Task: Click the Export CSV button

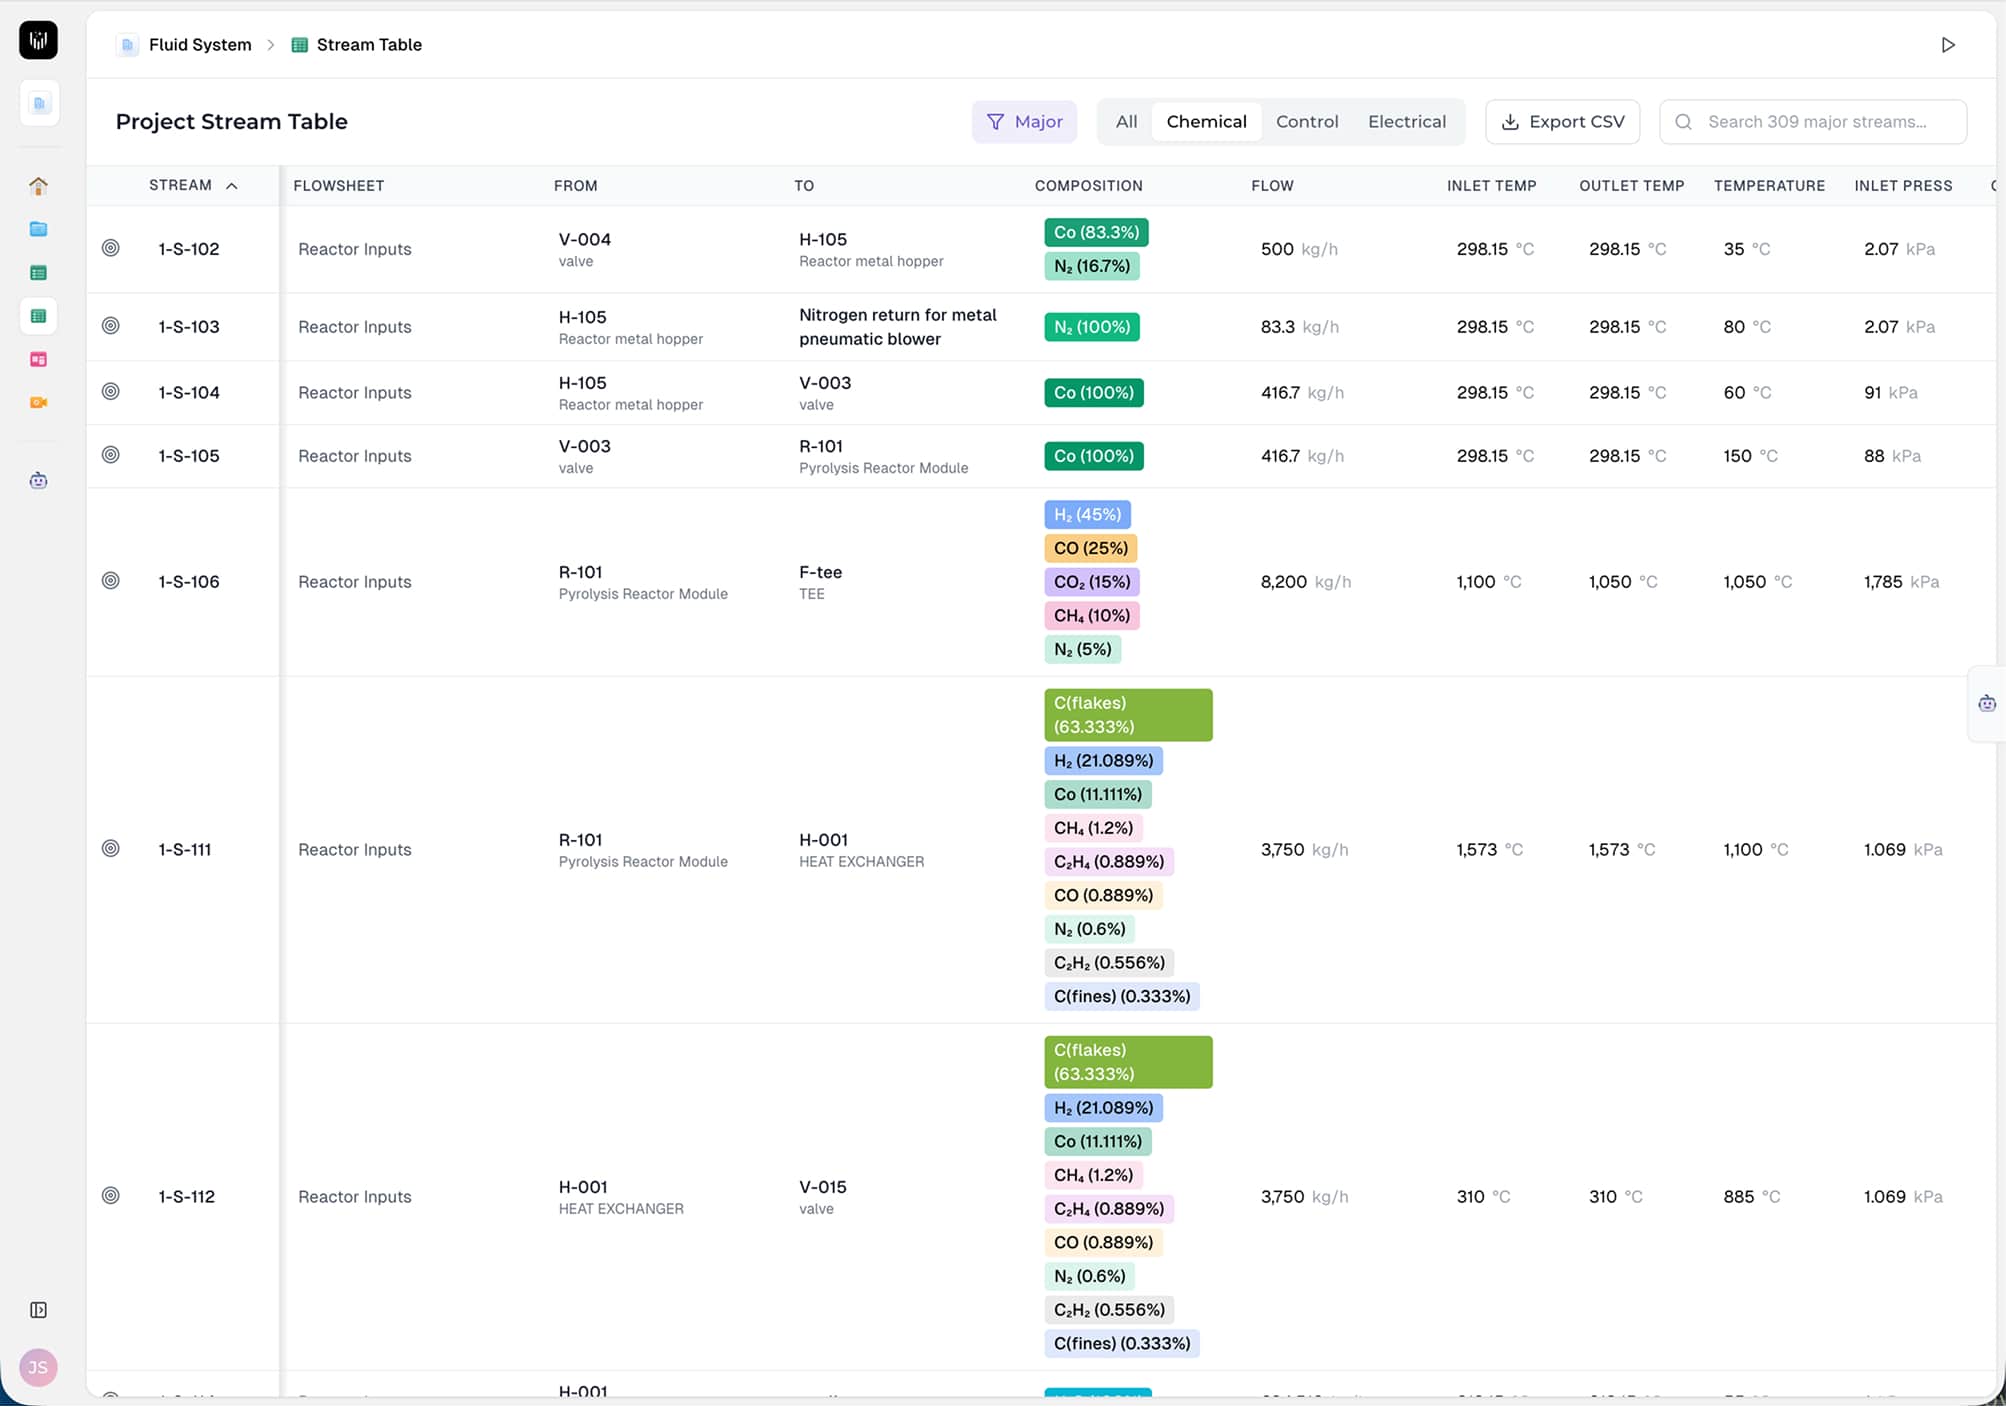Action: (x=1562, y=122)
